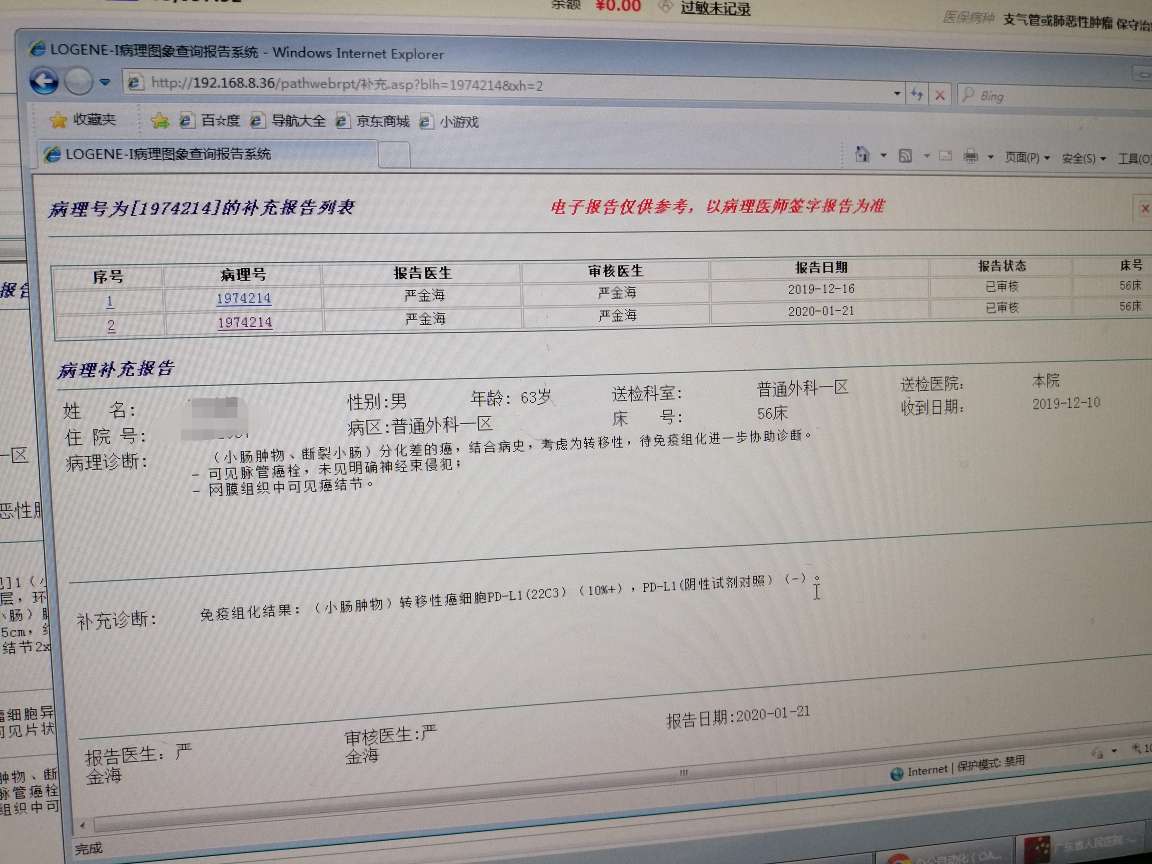Add current page to favorites bar
Viewport: 1152px width, 864px height.
160,120
